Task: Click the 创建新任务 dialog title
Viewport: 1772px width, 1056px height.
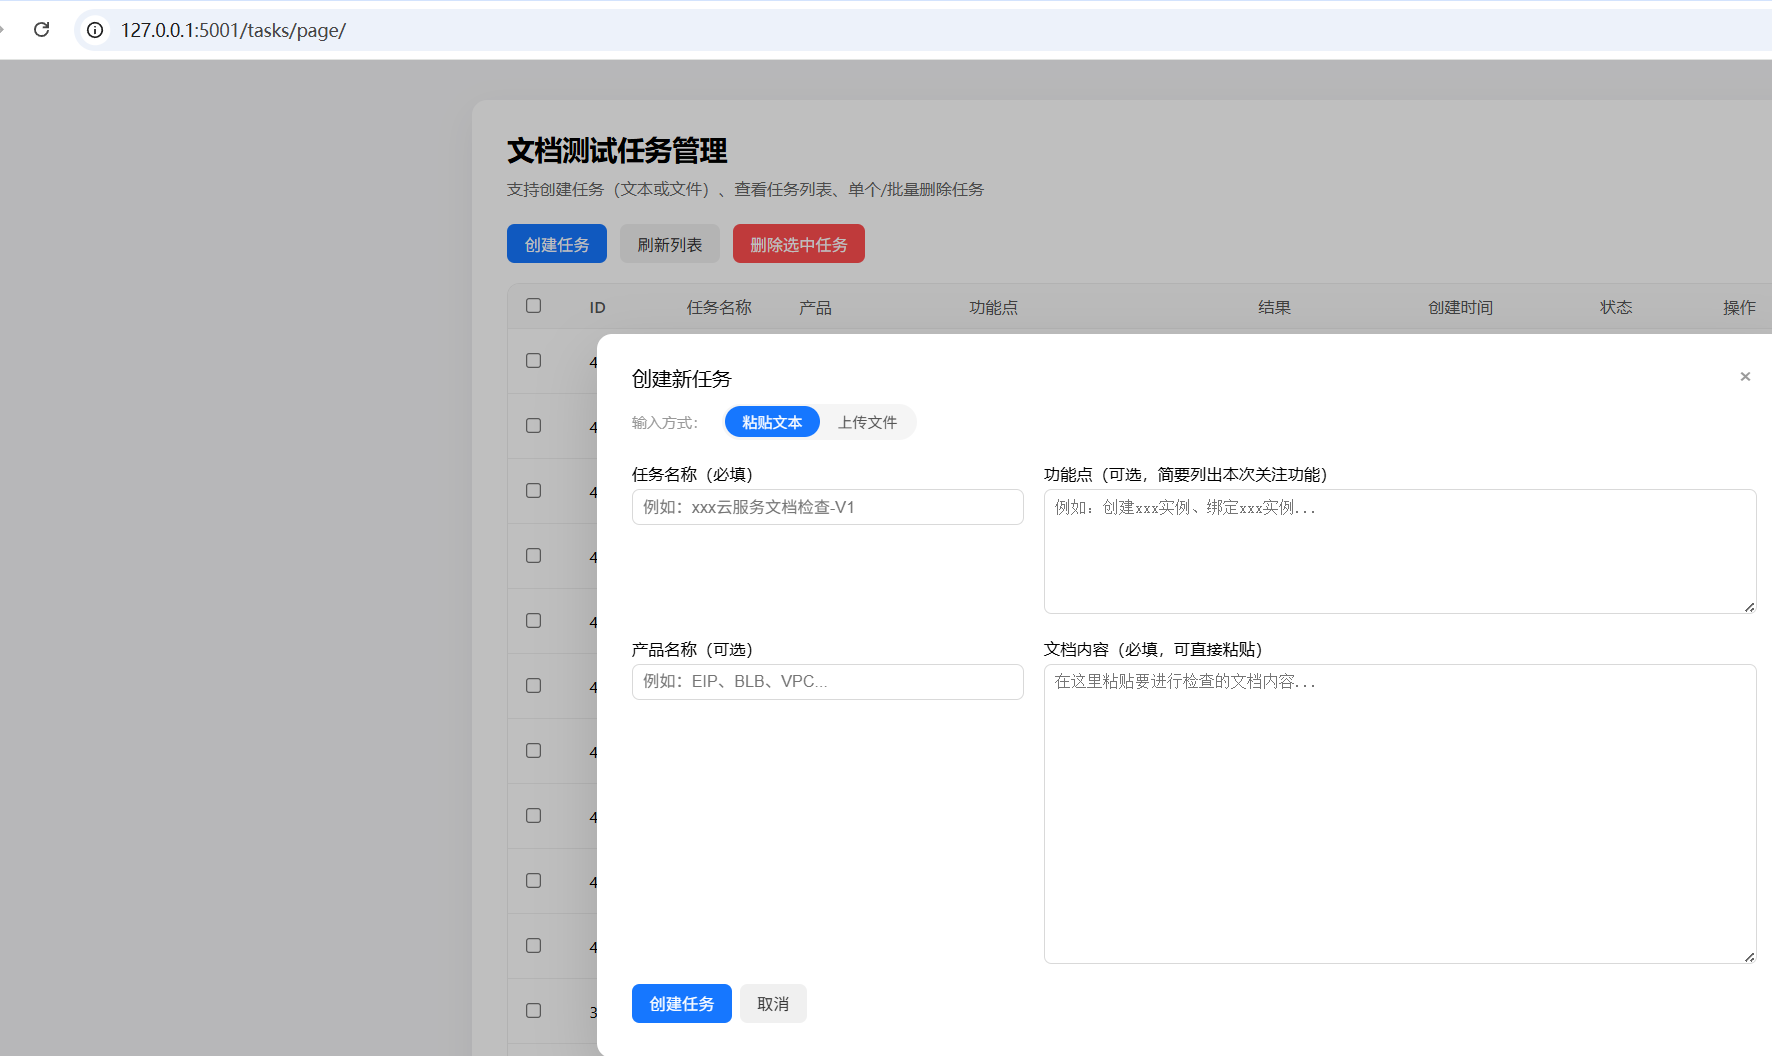Action: pos(682,379)
